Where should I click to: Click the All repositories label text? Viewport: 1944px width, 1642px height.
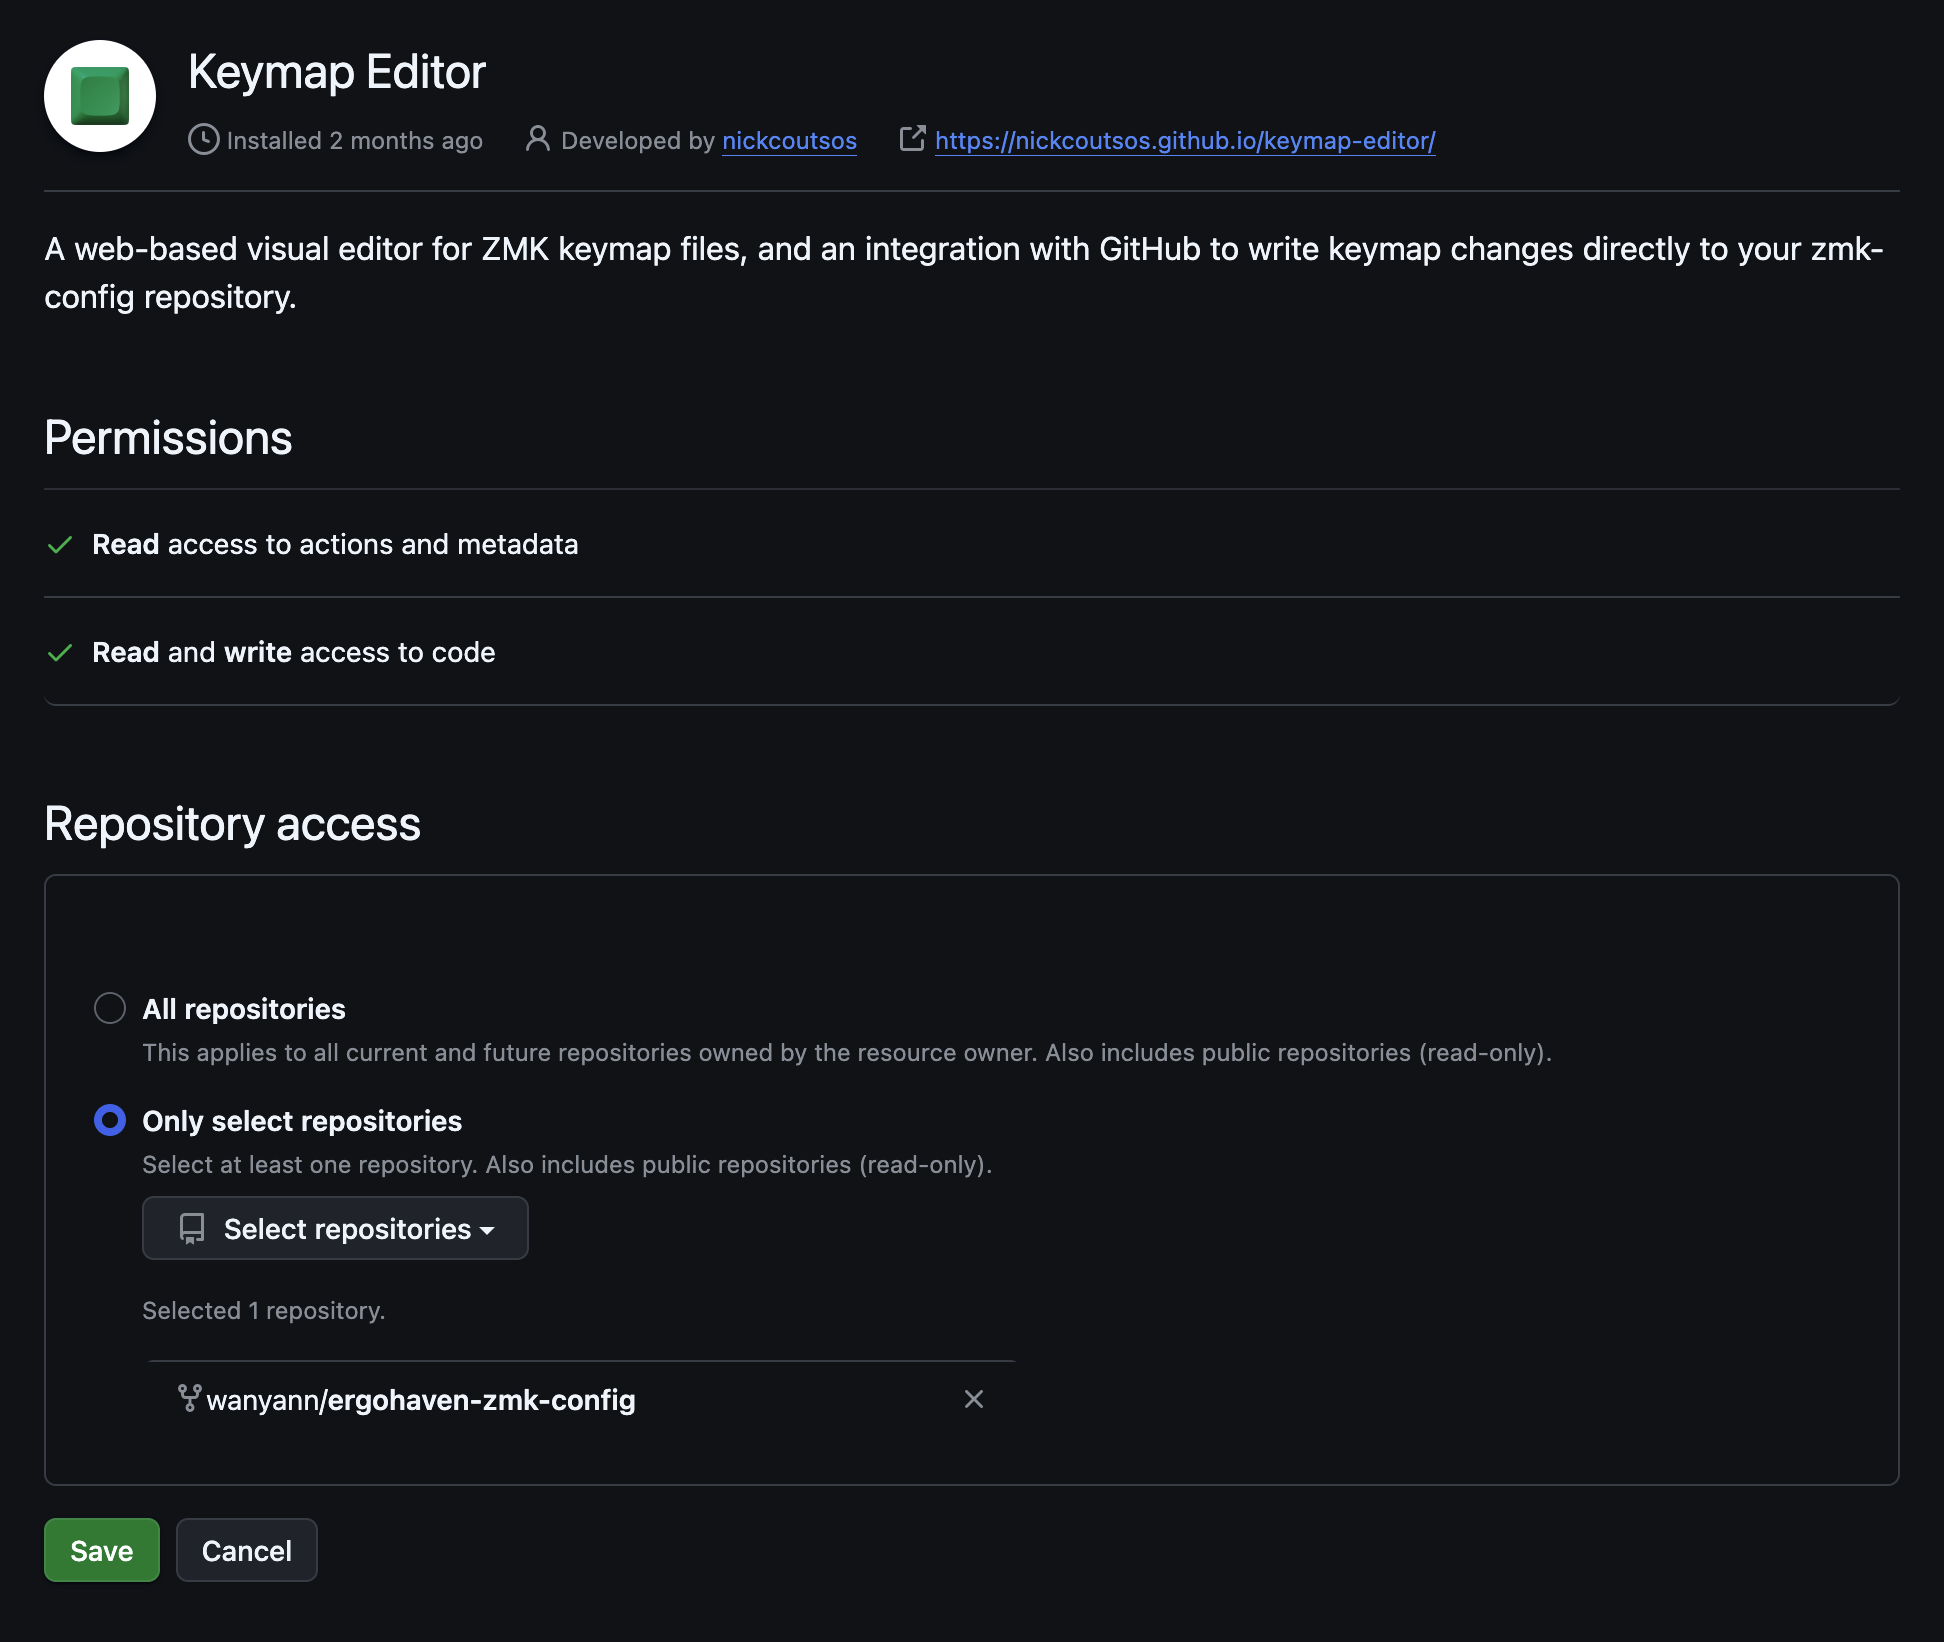(244, 1009)
